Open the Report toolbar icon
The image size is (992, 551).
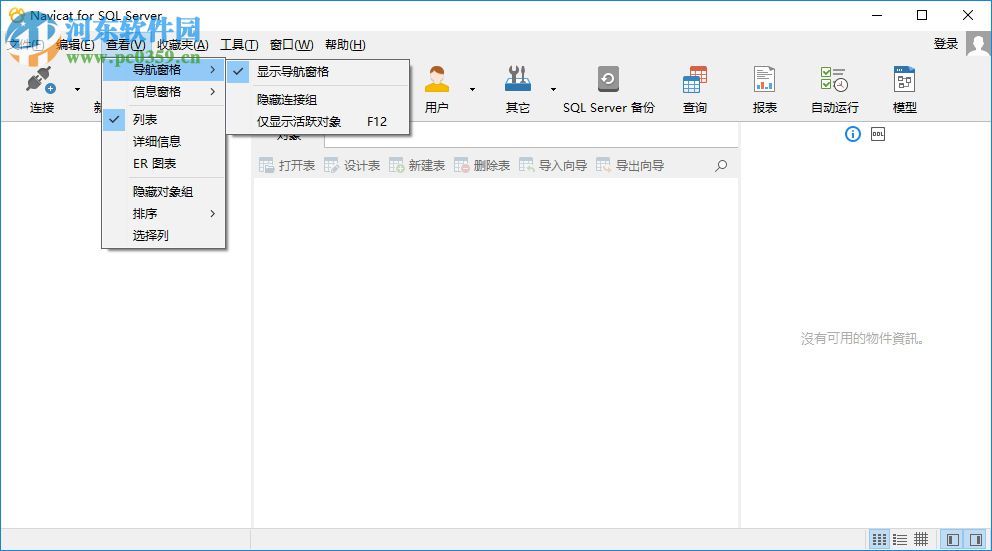(764, 79)
